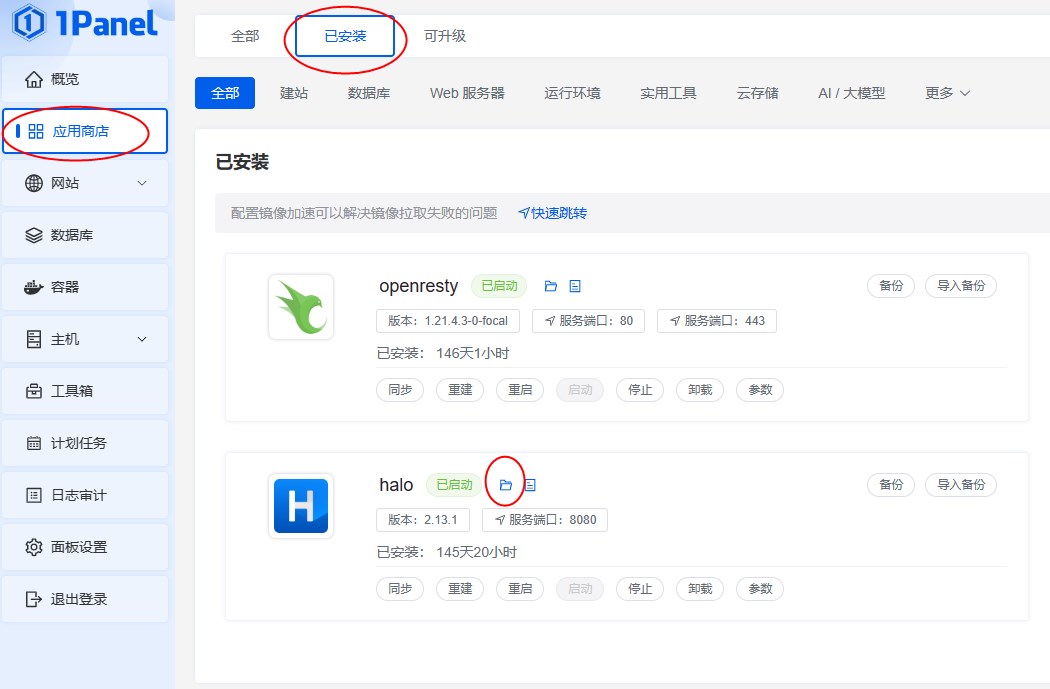
Task: Filter apps by 建站 category
Action: pyautogui.click(x=294, y=93)
